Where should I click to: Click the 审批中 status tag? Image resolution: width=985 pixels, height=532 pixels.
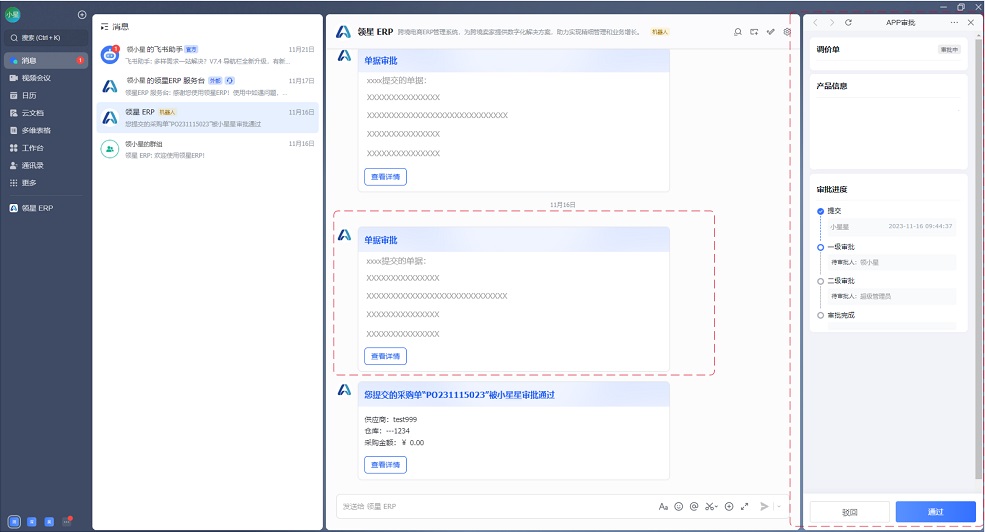949,50
